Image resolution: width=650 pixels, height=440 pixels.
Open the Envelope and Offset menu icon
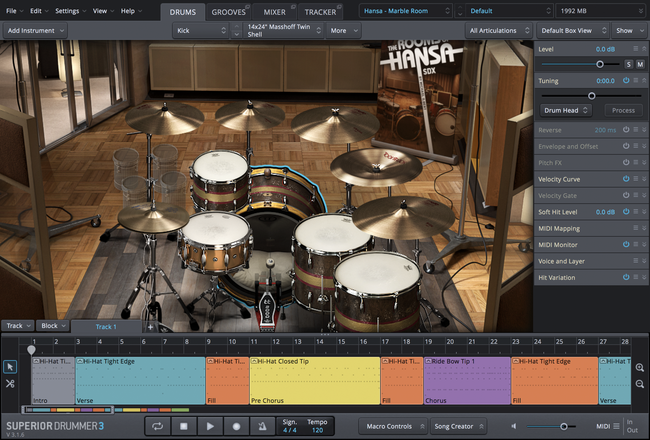pyautogui.click(x=635, y=146)
